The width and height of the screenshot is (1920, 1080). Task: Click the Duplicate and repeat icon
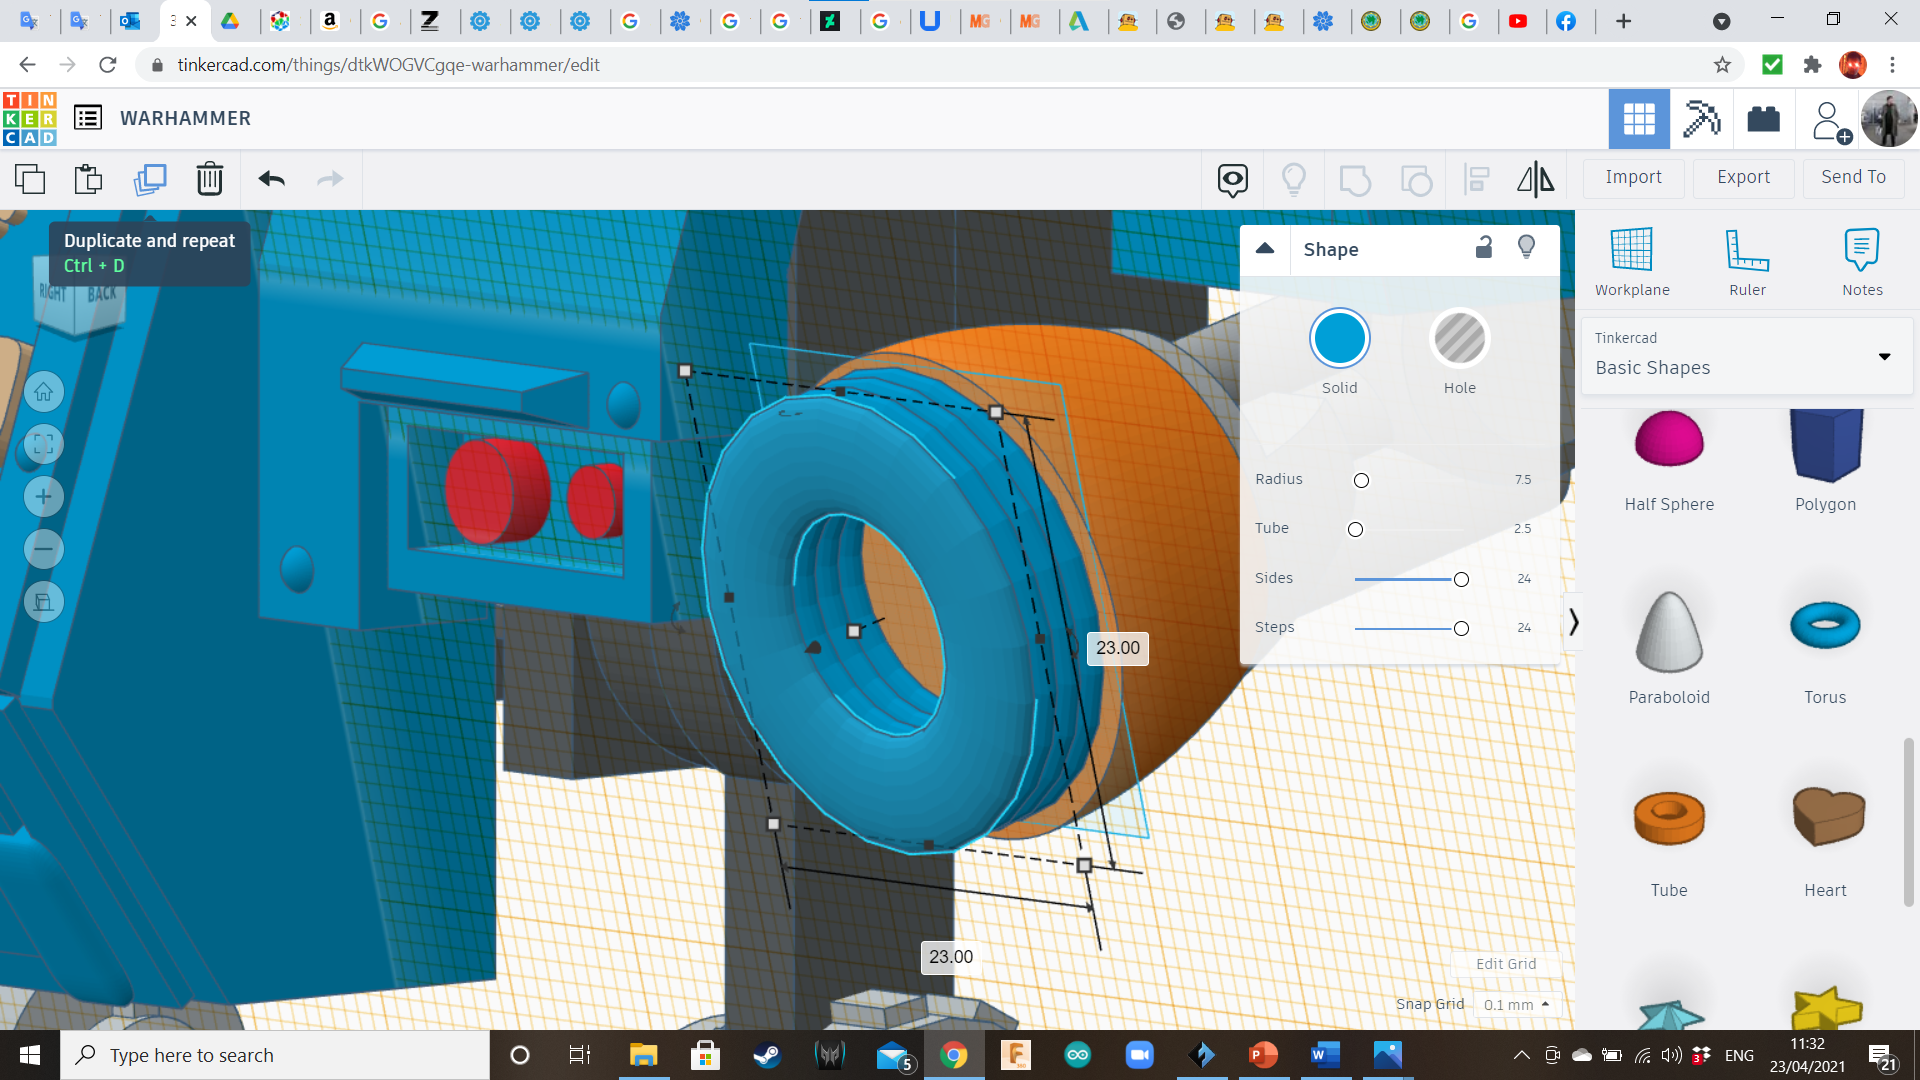point(150,179)
